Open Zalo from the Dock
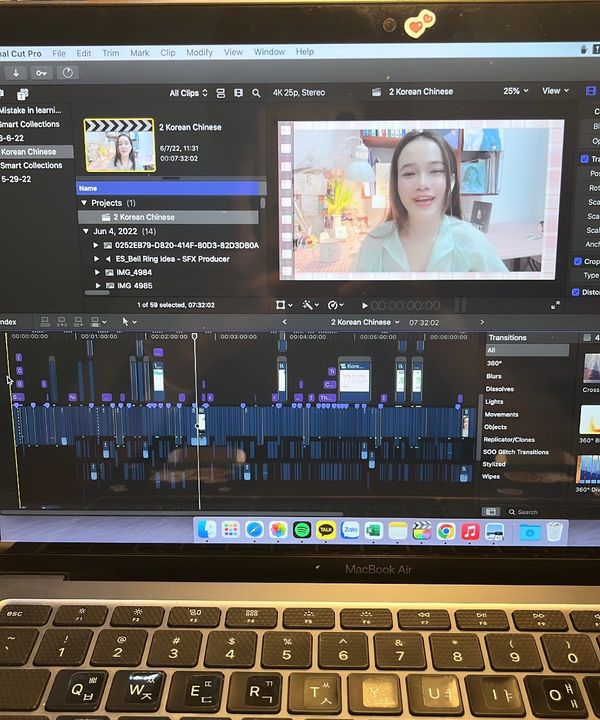 [x=350, y=530]
